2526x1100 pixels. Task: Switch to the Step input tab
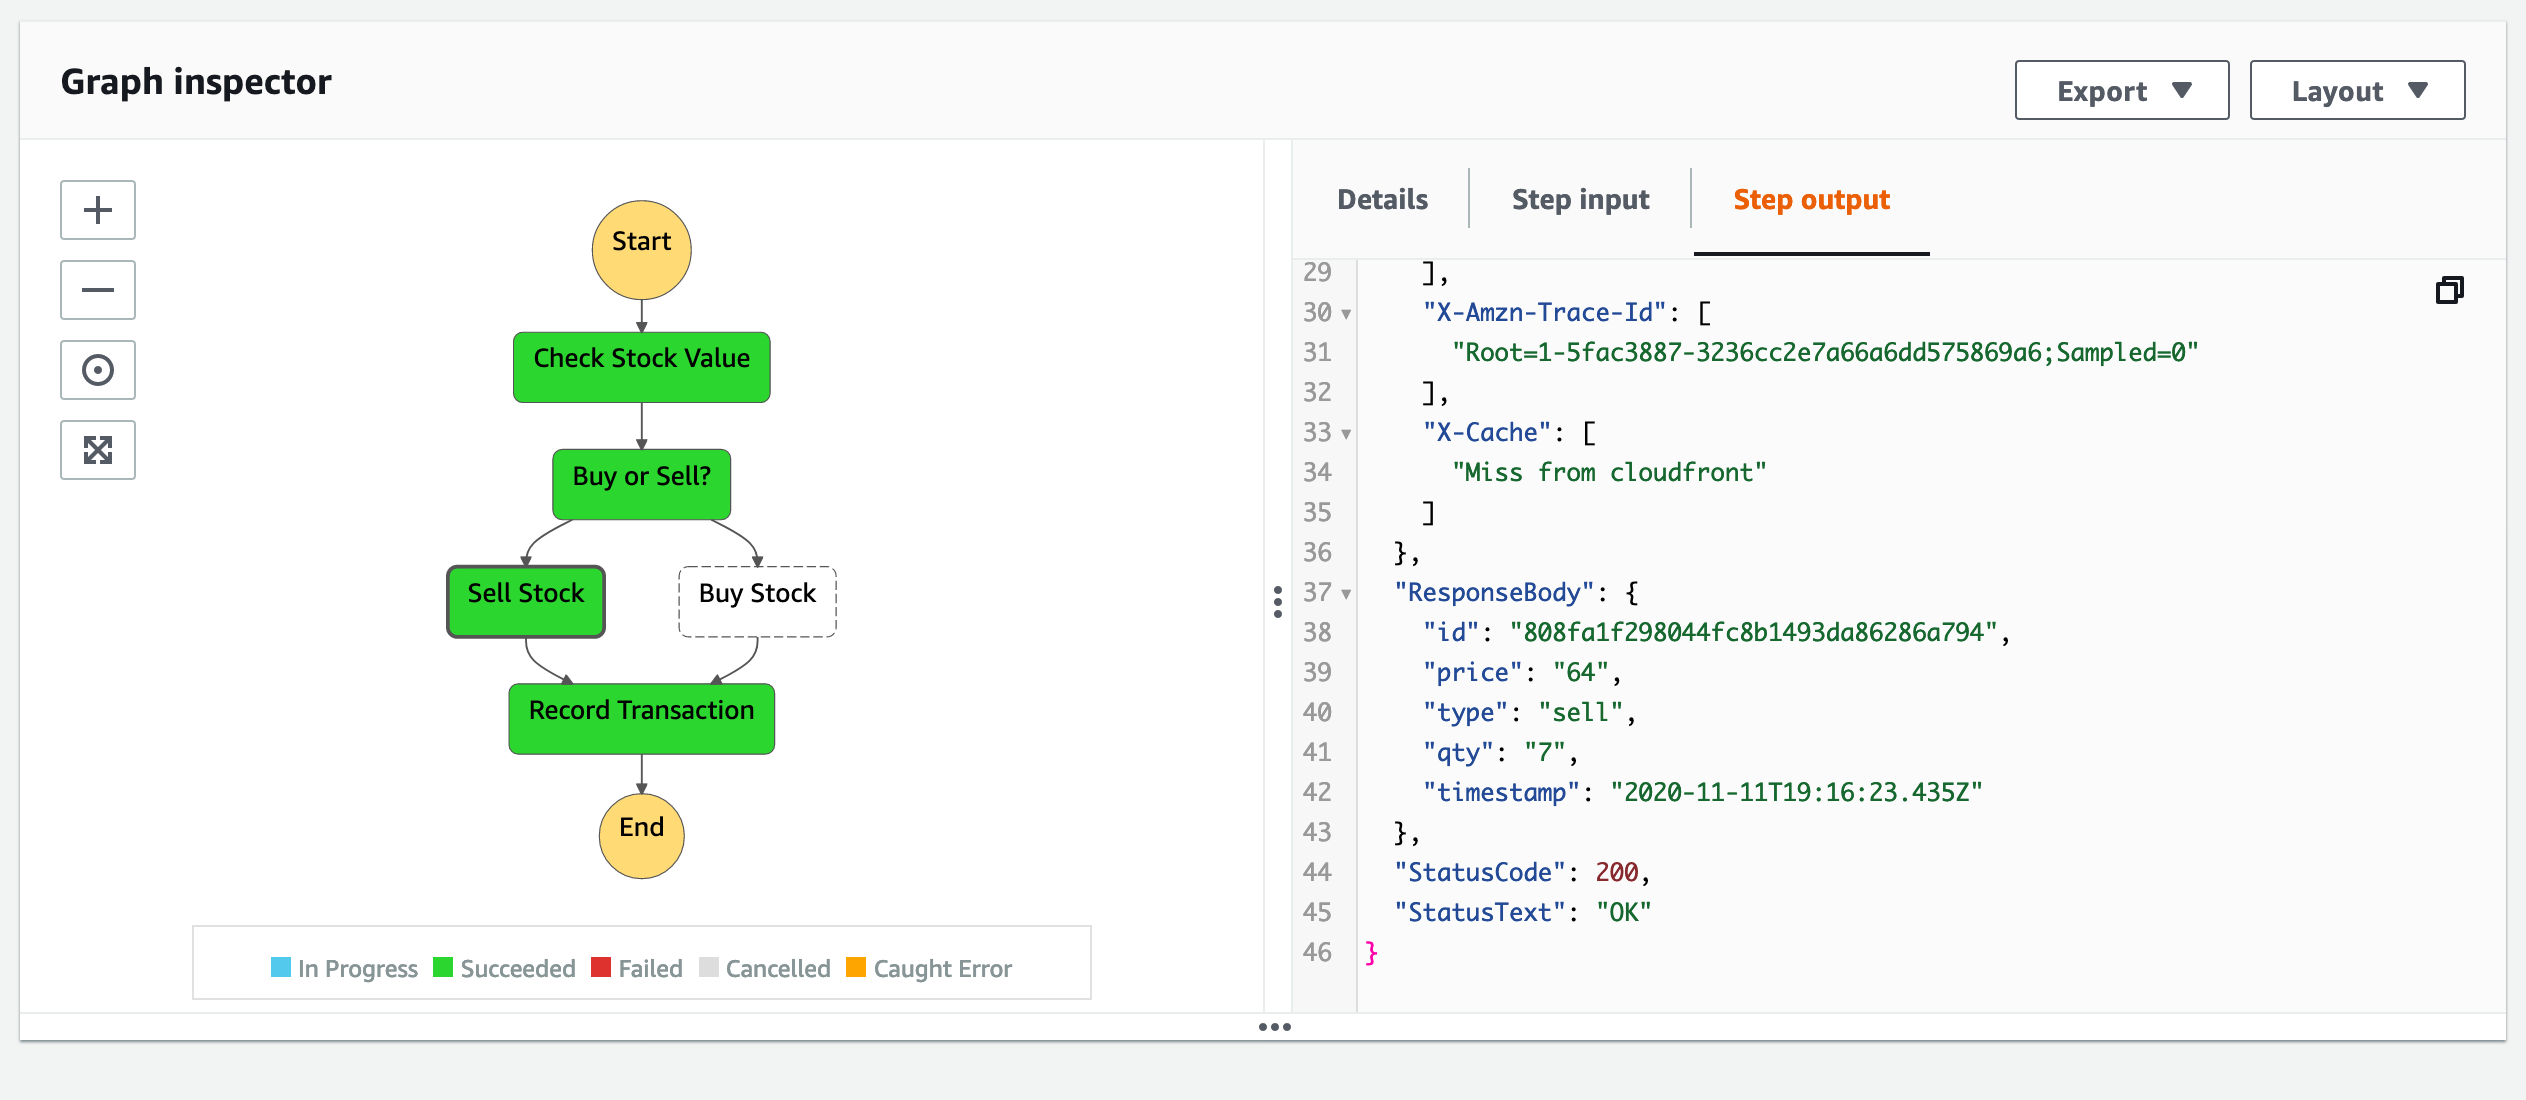coord(1580,200)
